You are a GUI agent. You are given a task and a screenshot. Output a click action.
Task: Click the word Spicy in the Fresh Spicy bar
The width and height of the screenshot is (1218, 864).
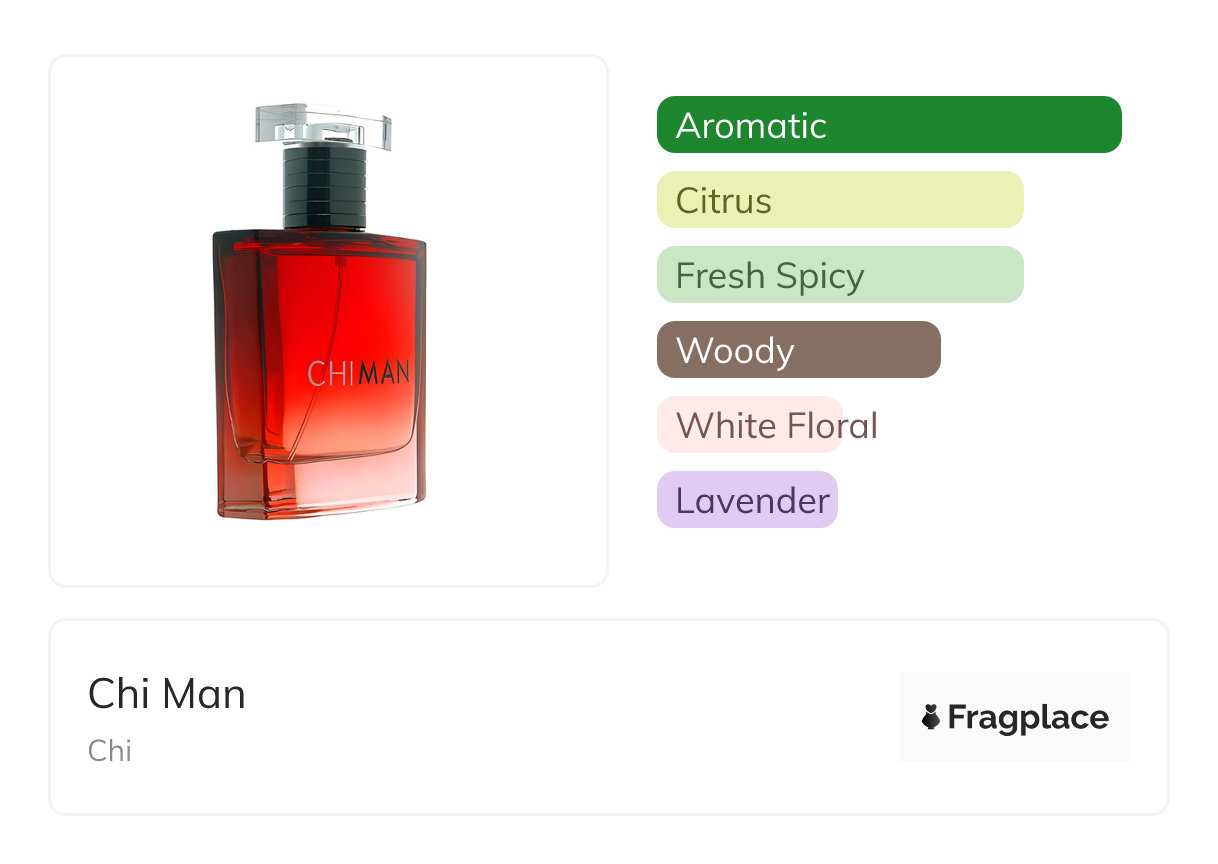822,277
